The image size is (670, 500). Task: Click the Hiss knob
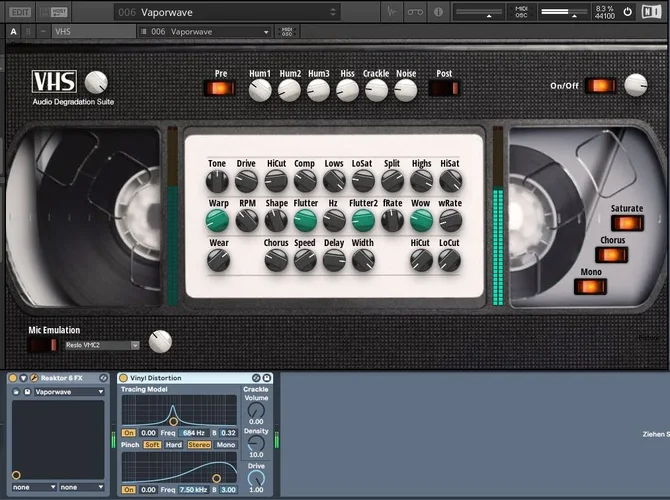(347, 90)
